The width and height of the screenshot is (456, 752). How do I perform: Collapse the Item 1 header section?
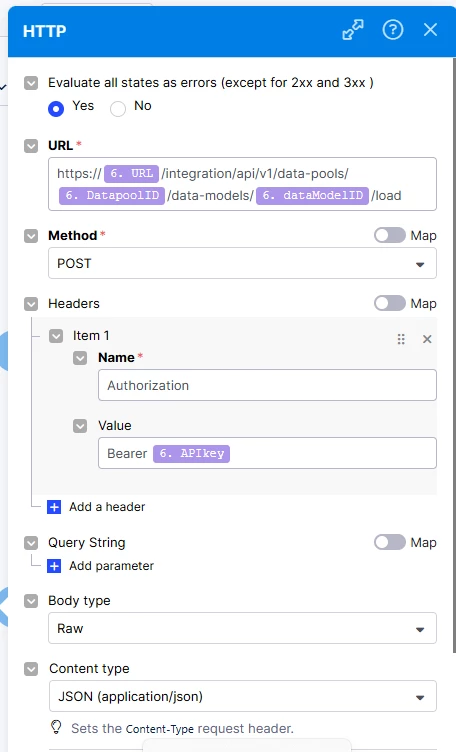point(56,336)
